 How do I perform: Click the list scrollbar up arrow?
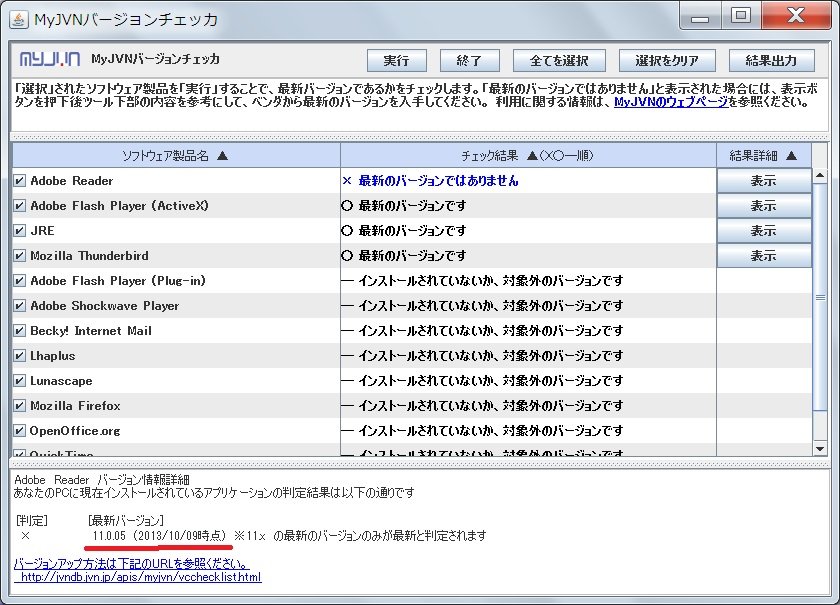820,176
